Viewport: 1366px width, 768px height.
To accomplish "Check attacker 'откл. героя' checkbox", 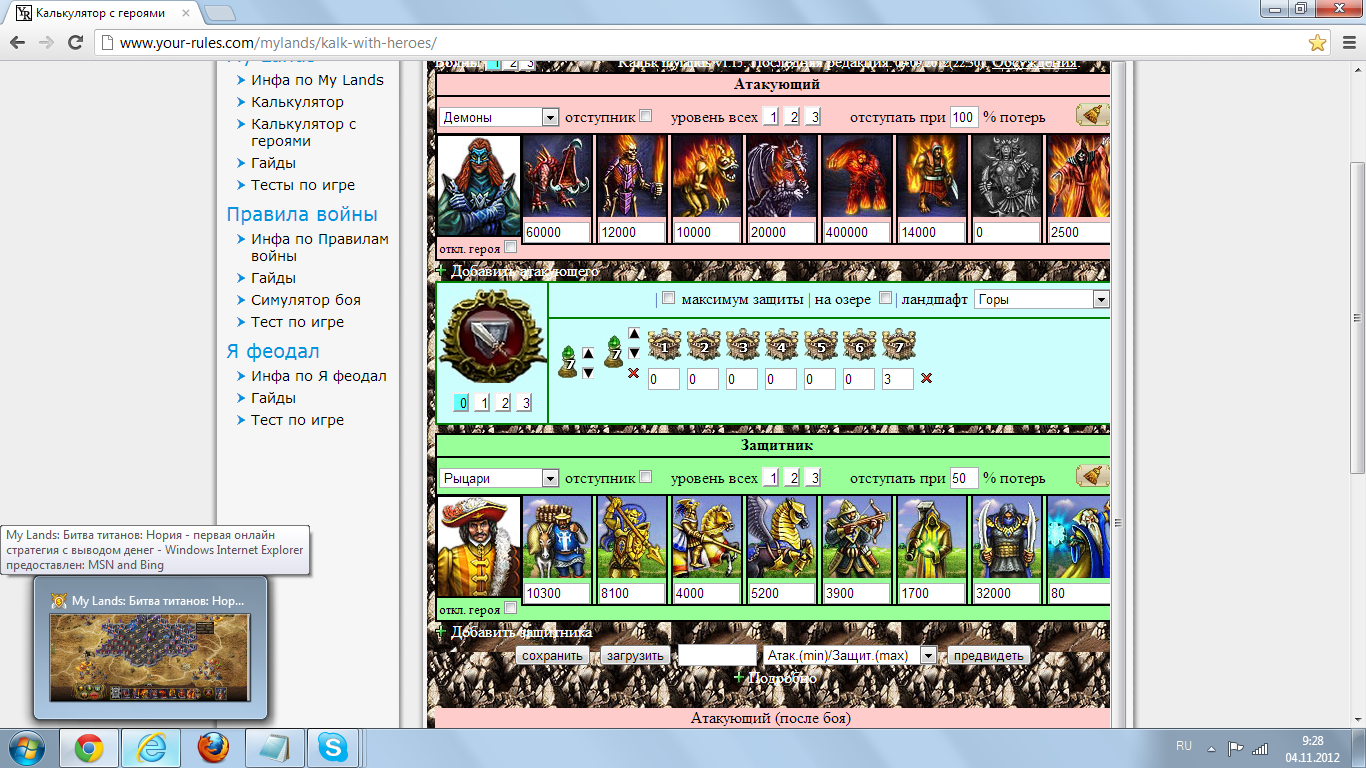I will [x=511, y=247].
